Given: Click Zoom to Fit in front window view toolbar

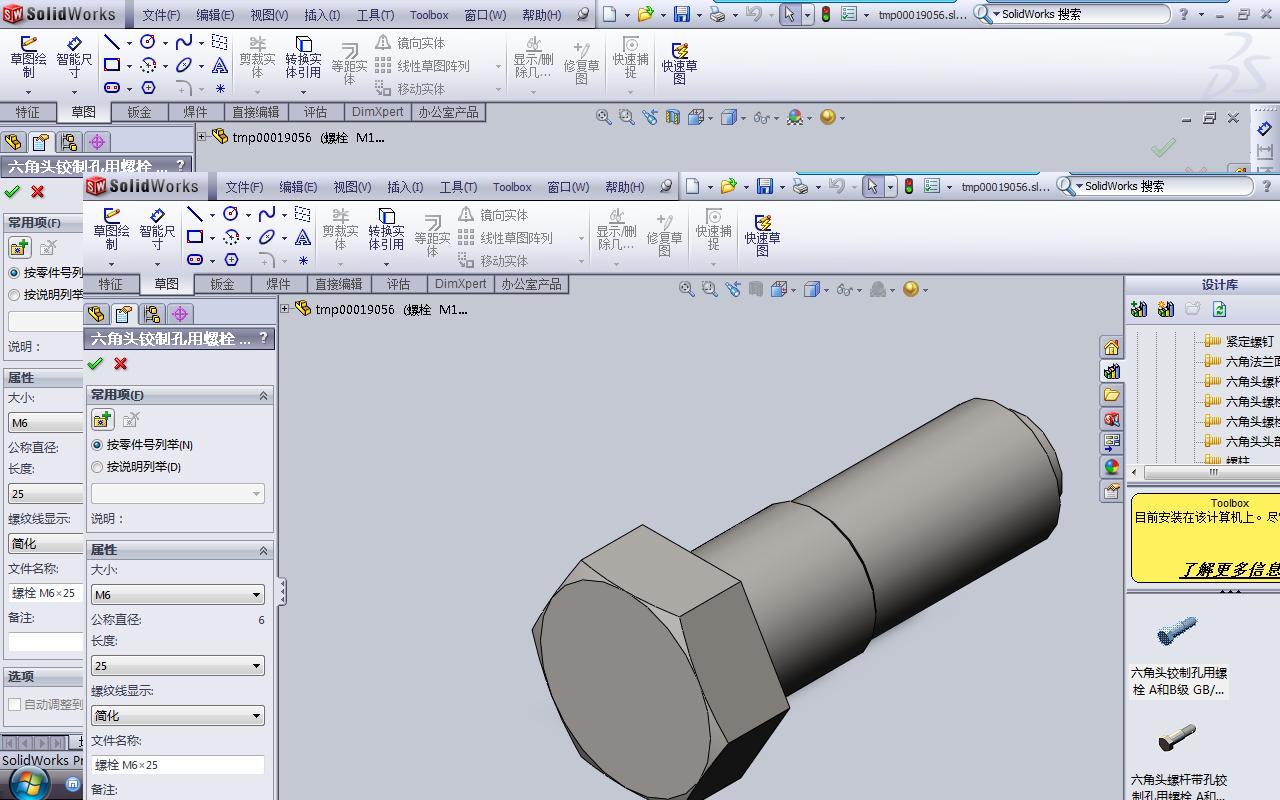Looking at the screenshot, I should 687,289.
